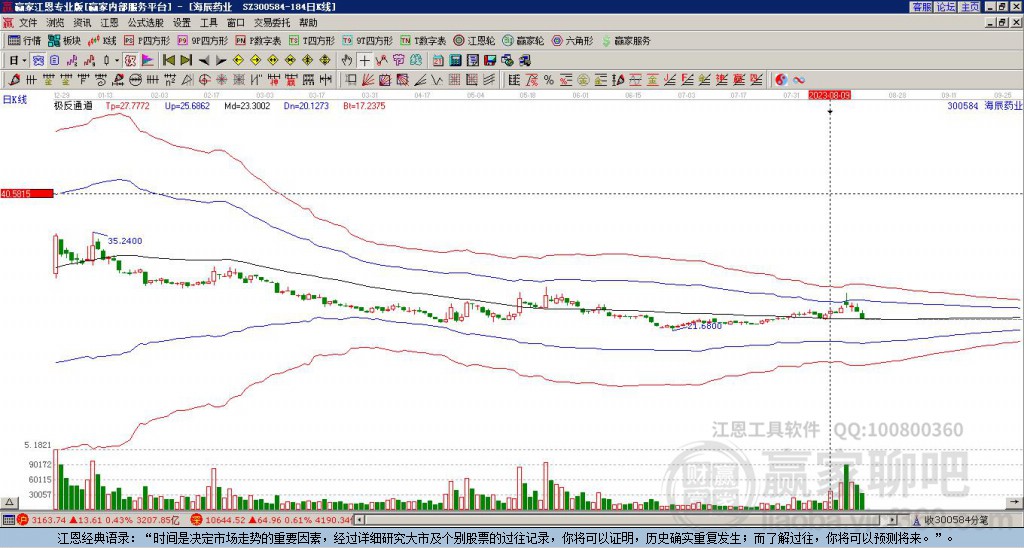The height and width of the screenshot is (548, 1024).
Task: Open the 客服 customer service button
Action: (x=921, y=7)
